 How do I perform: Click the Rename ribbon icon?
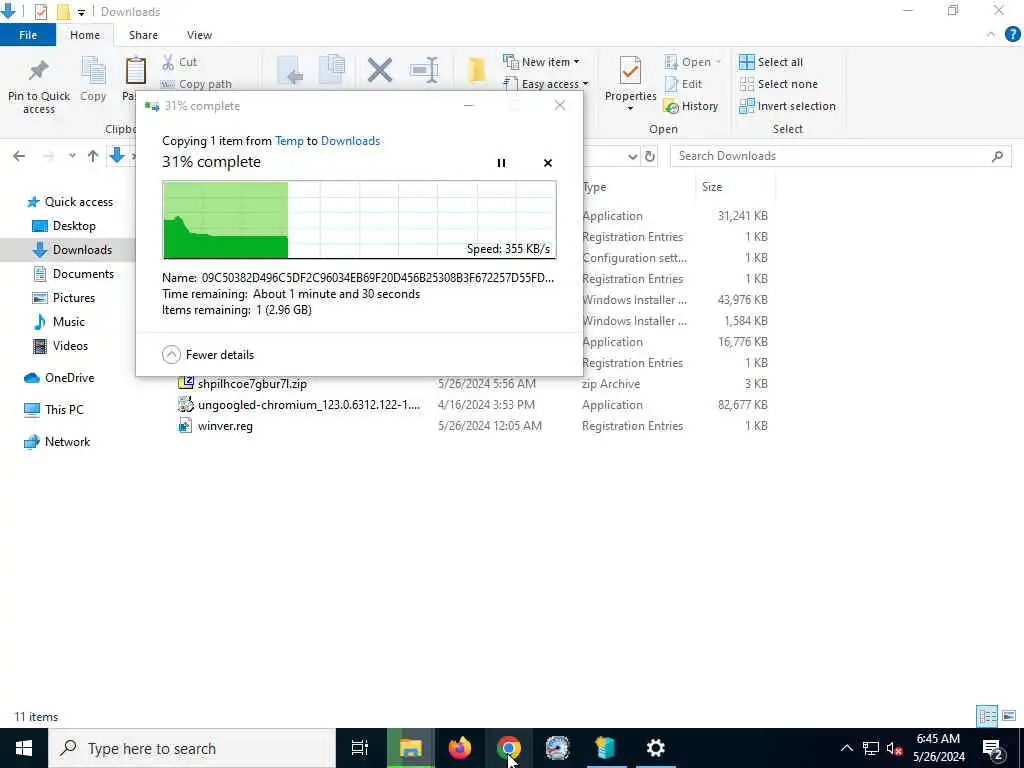tap(424, 71)
